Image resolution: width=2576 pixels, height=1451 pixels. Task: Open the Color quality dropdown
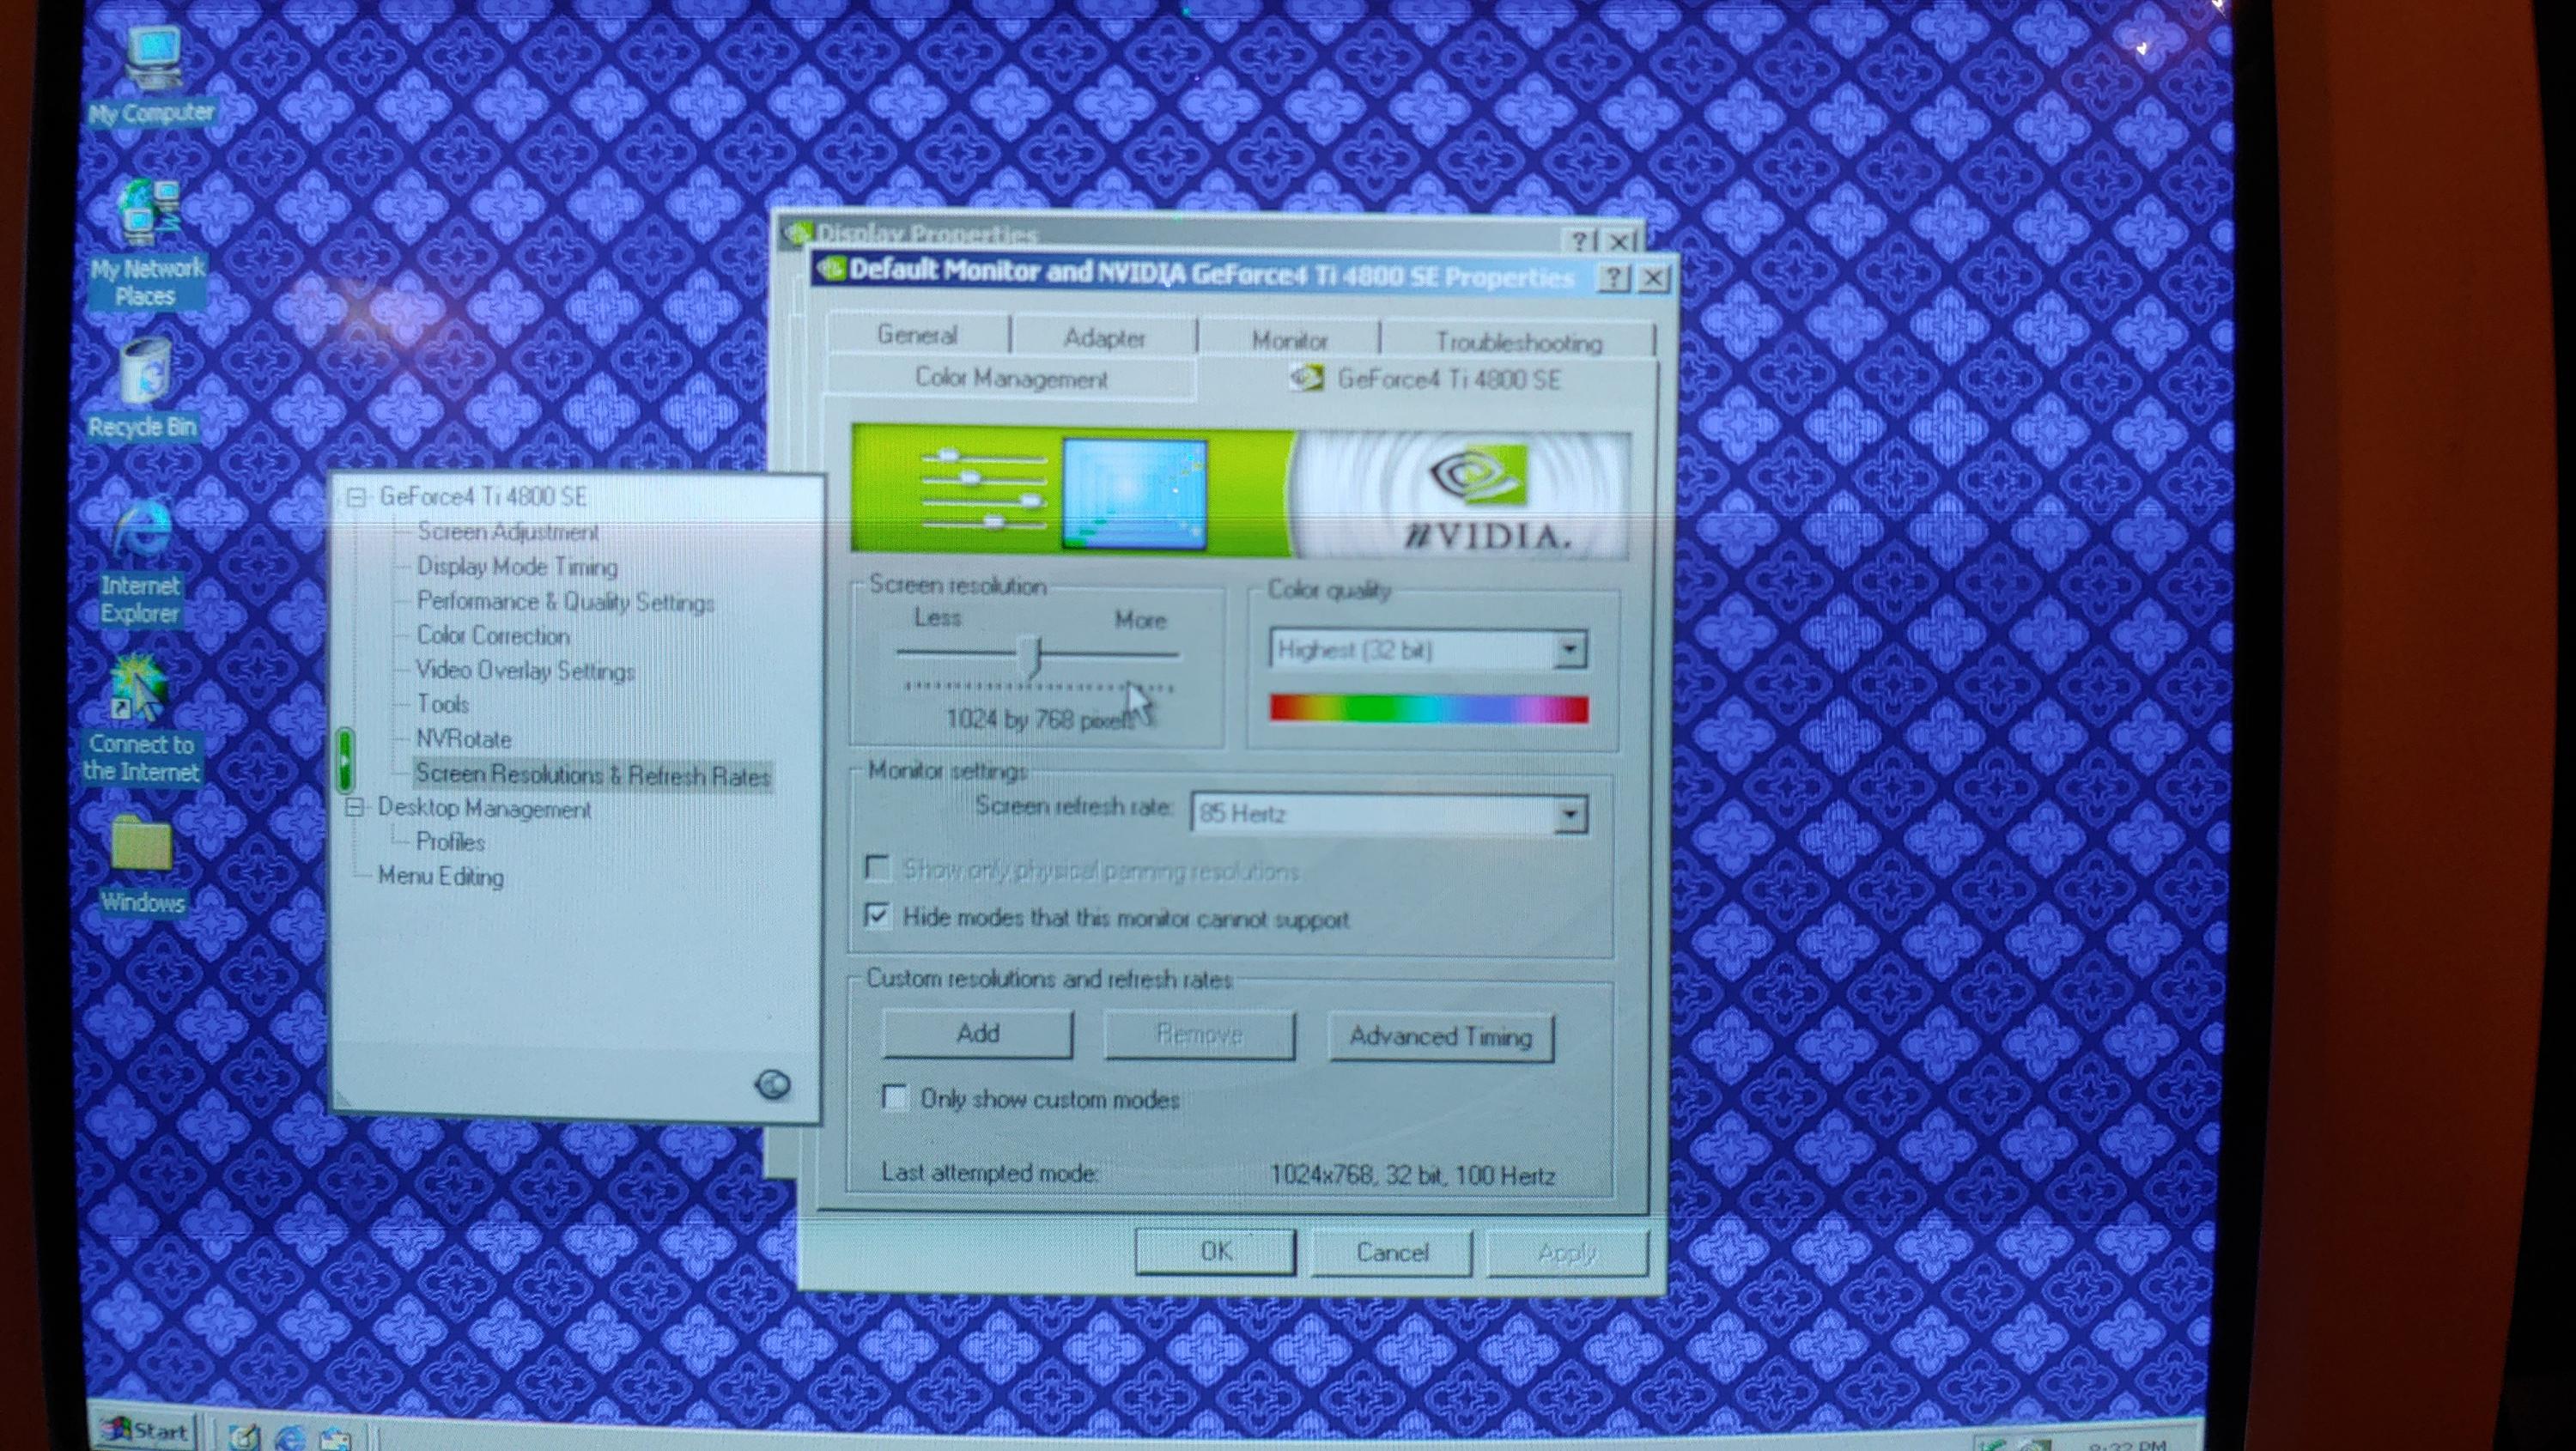point(1569,650)
